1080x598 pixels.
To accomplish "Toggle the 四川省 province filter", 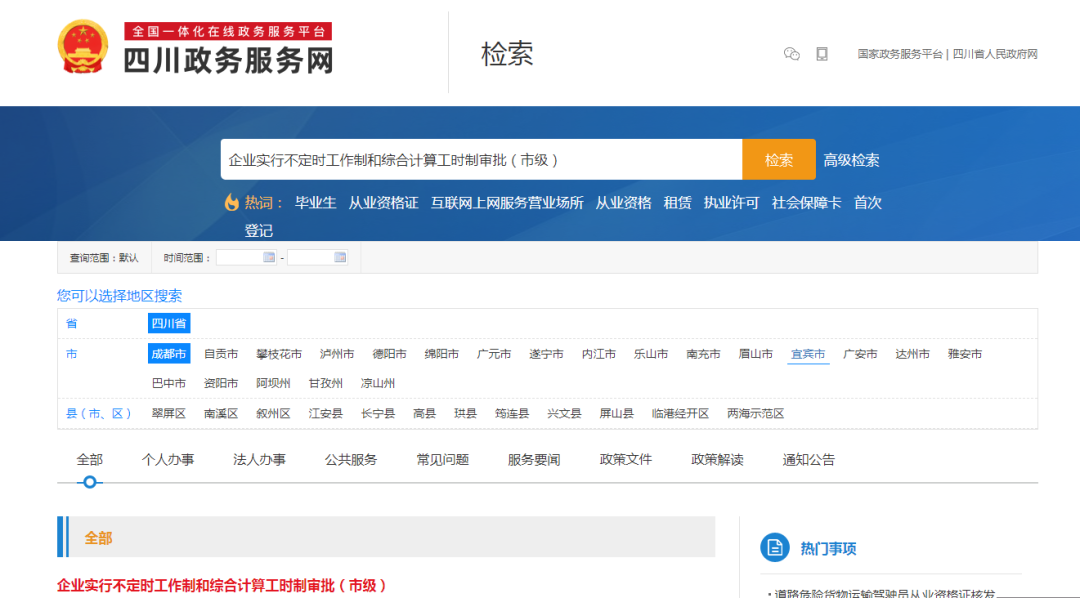I will (168, 323).
